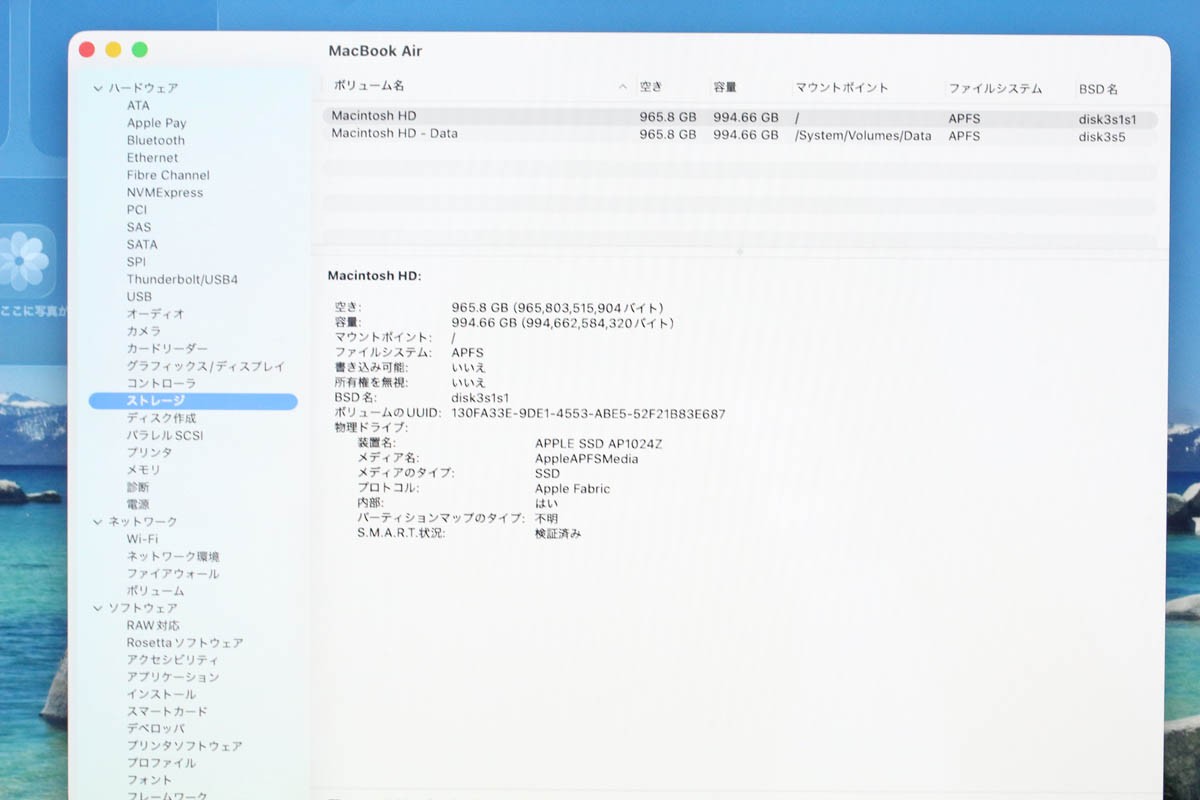This screenshot has width=1200, height=800.
Task: Select 診断 in the sidebar
Action: [138, 488]
